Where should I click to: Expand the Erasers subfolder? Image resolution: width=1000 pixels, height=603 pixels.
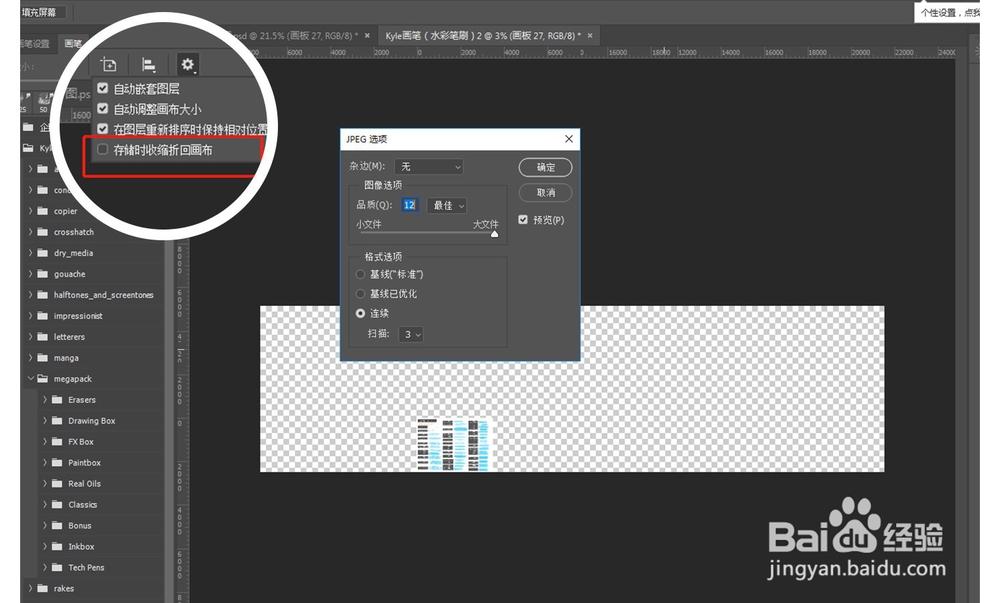[45, 400]
